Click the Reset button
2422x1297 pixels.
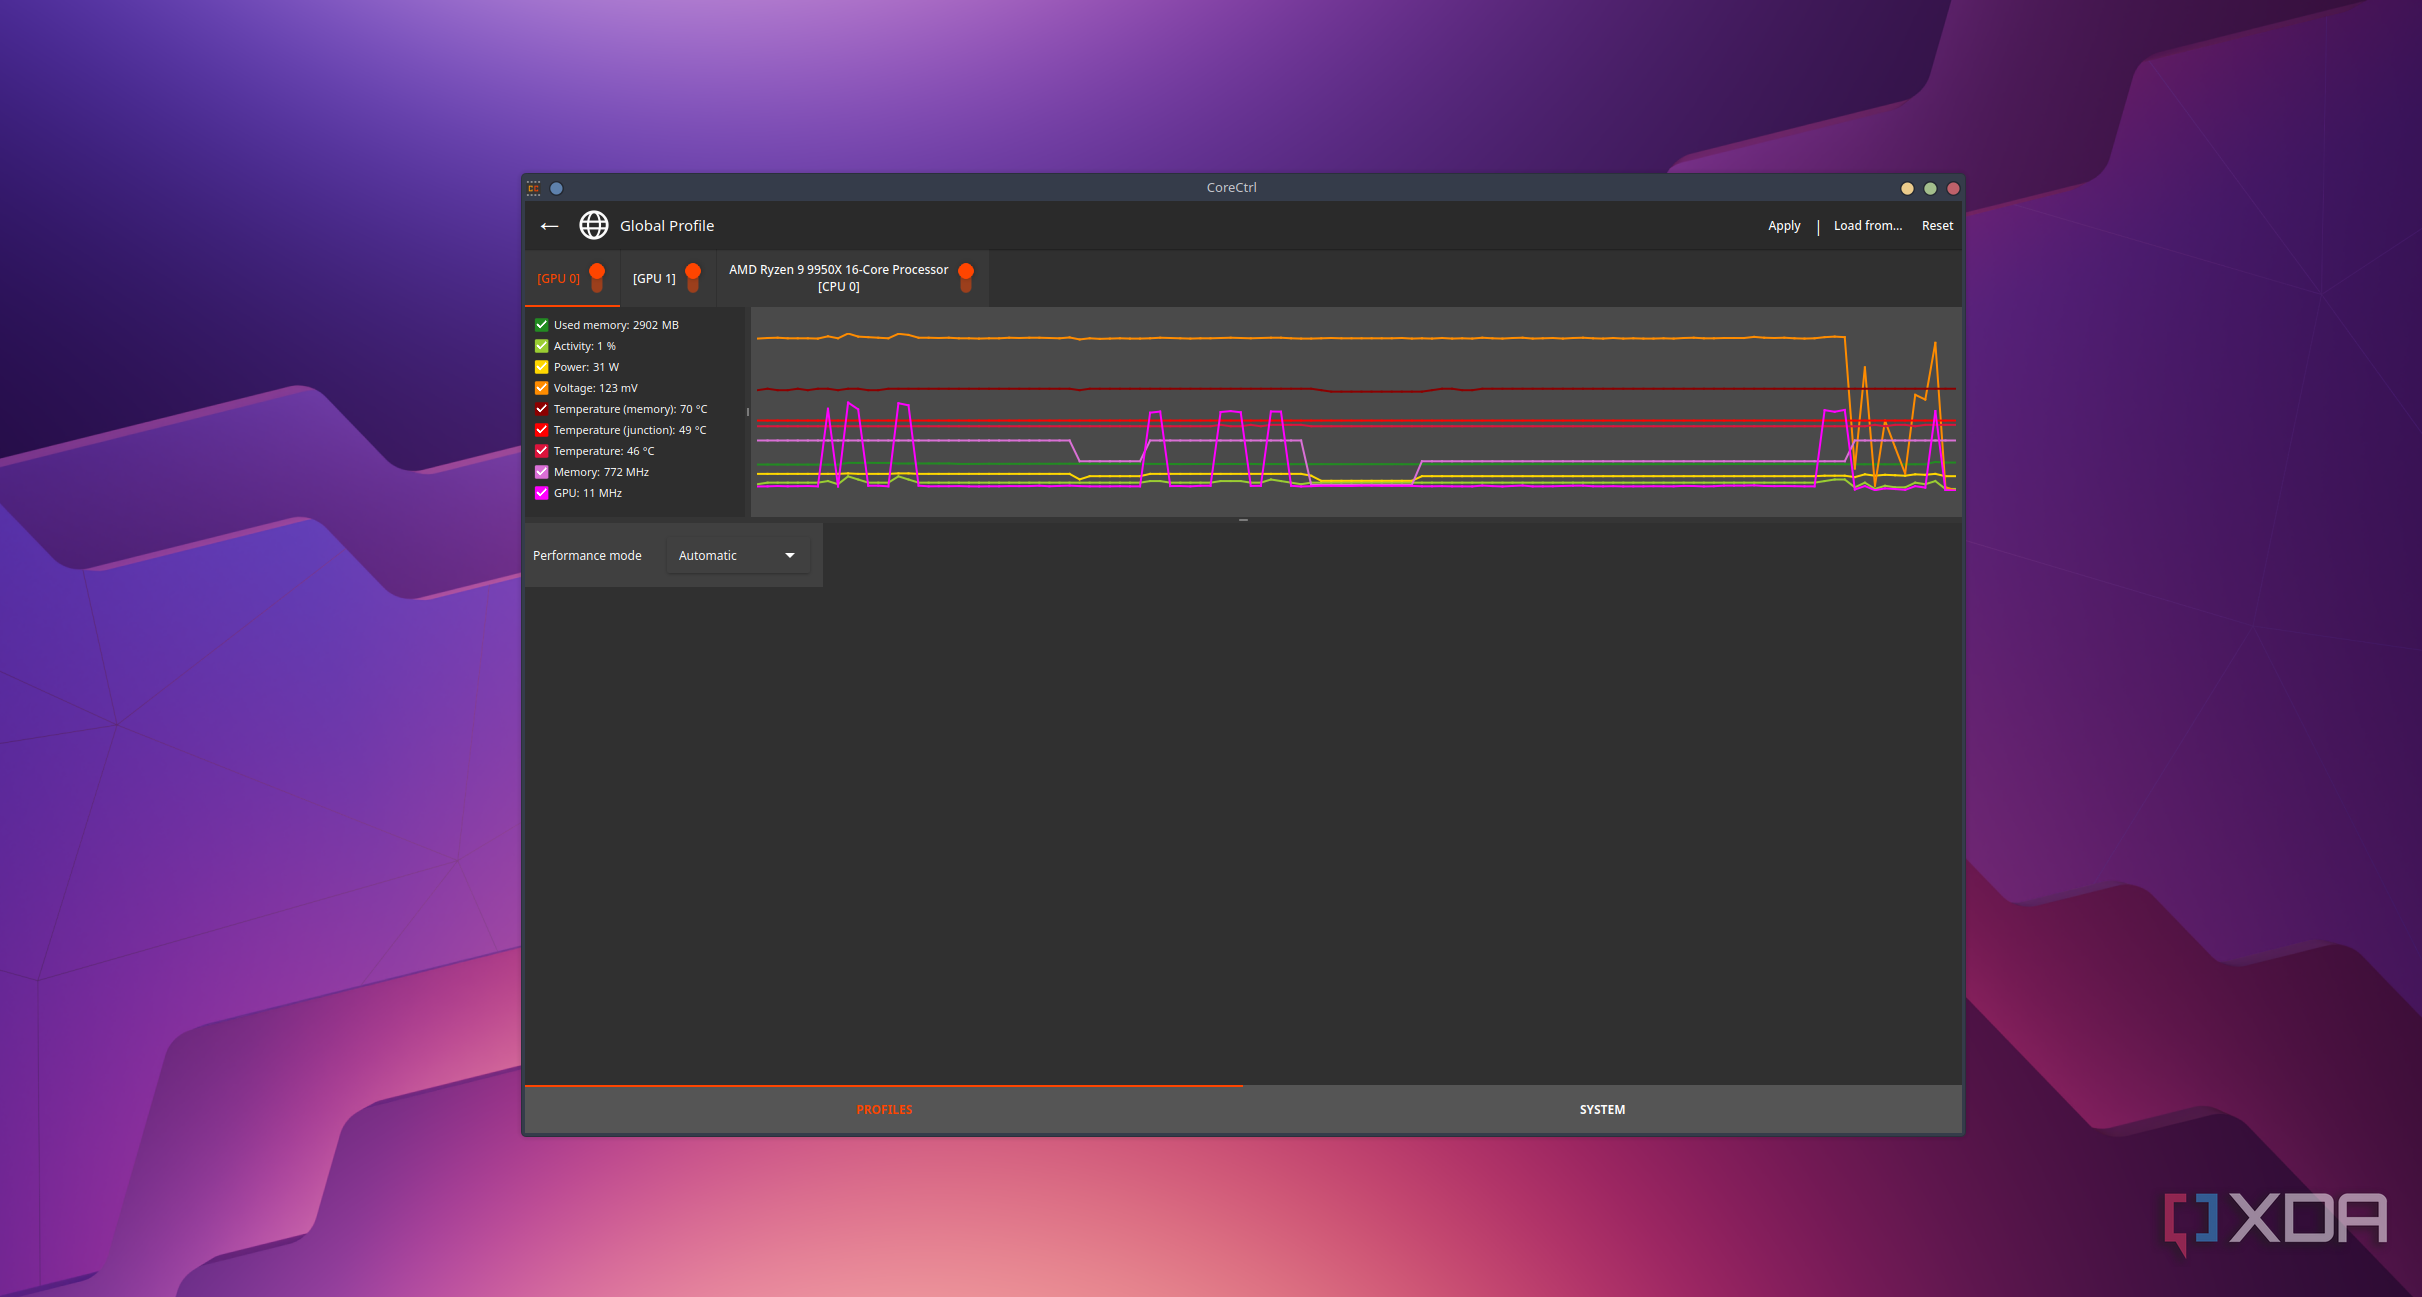(x=1937, y=226)
